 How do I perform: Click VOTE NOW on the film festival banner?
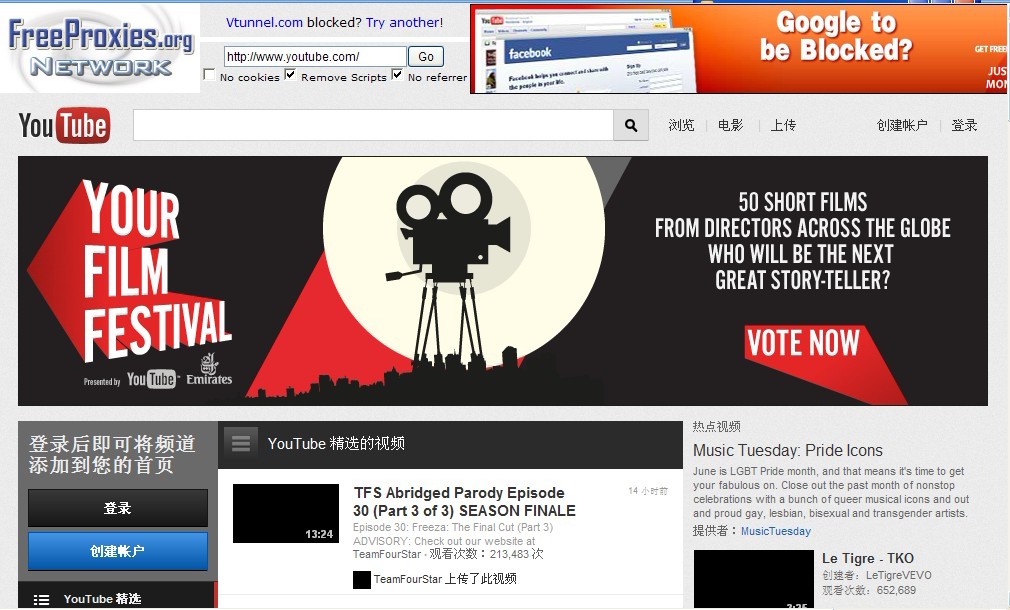(803, 342)
